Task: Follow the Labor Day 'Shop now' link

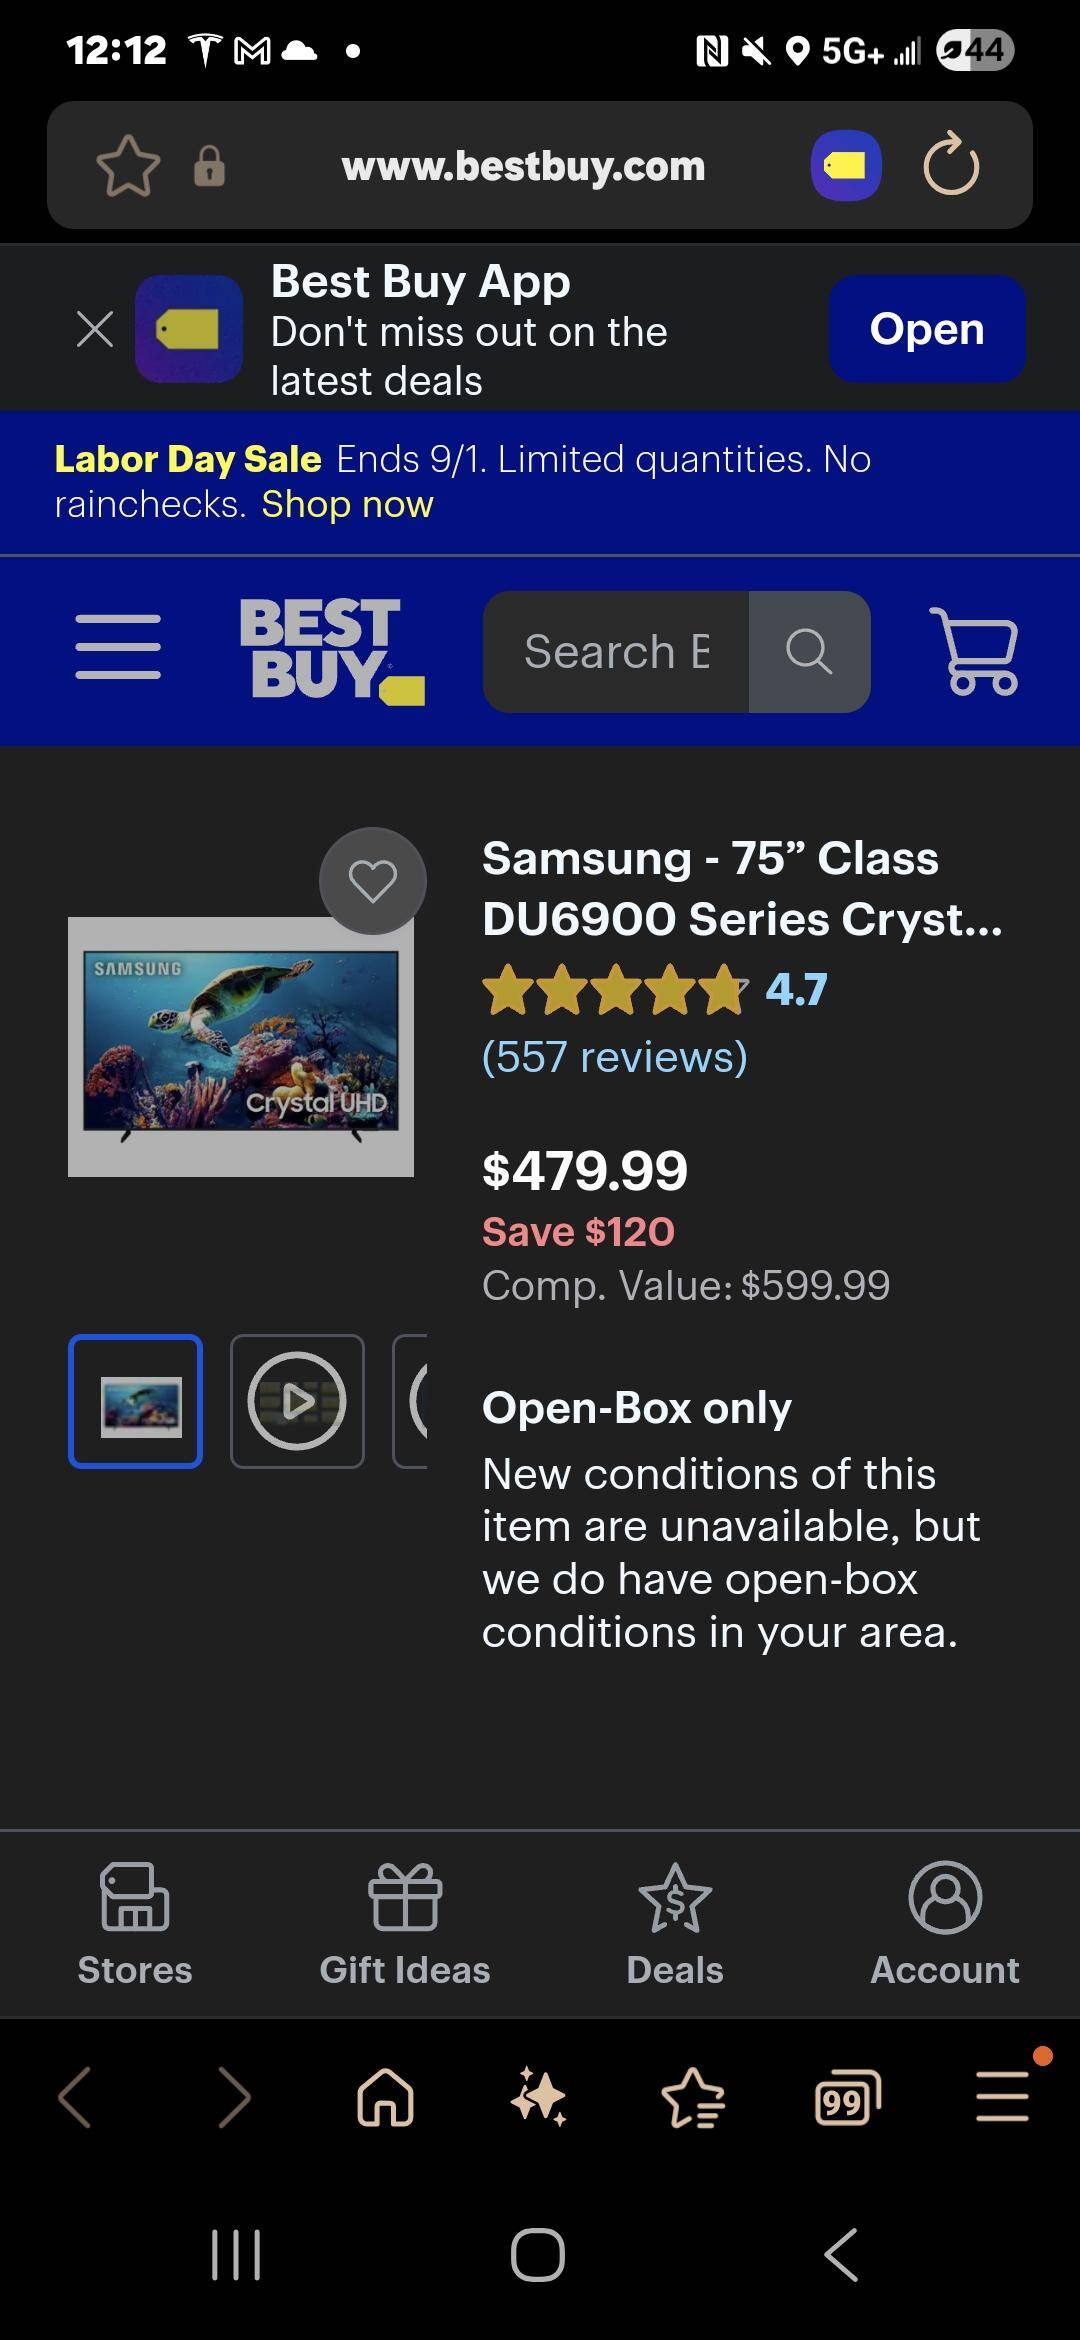Action: point(347,505)
